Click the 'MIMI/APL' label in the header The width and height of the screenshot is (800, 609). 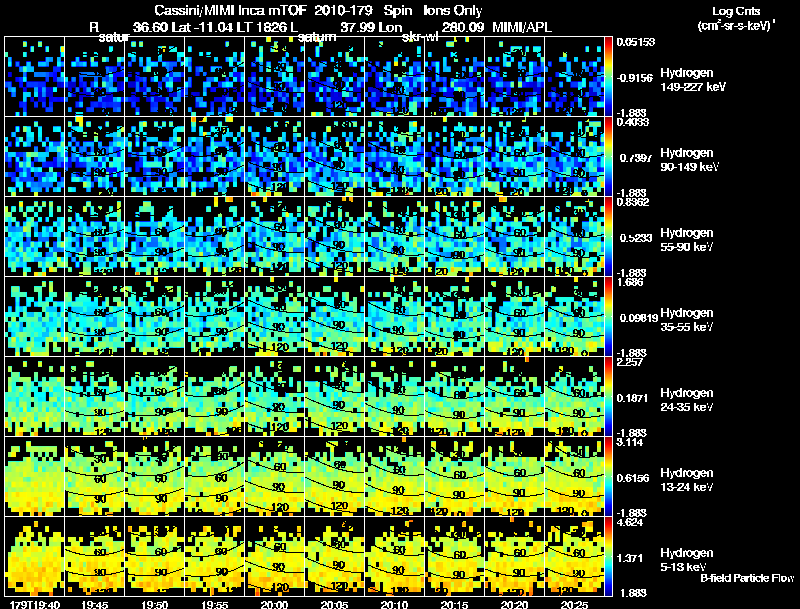pos(522,27)
